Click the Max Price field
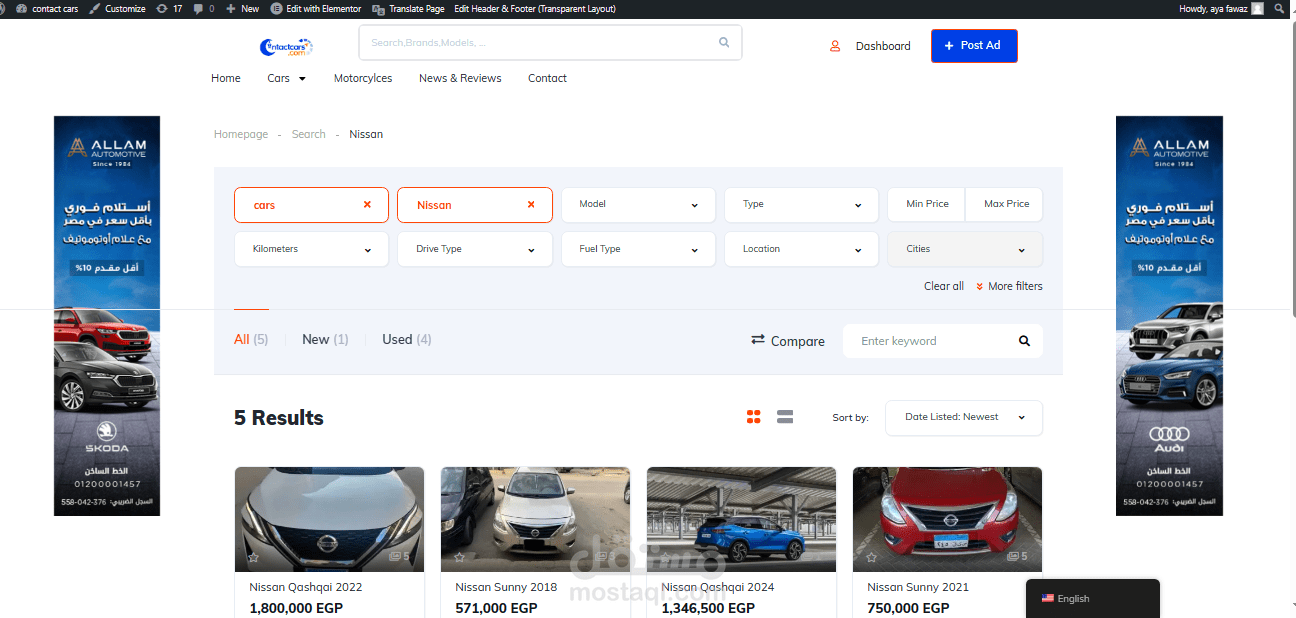 tap(1006, 204)
